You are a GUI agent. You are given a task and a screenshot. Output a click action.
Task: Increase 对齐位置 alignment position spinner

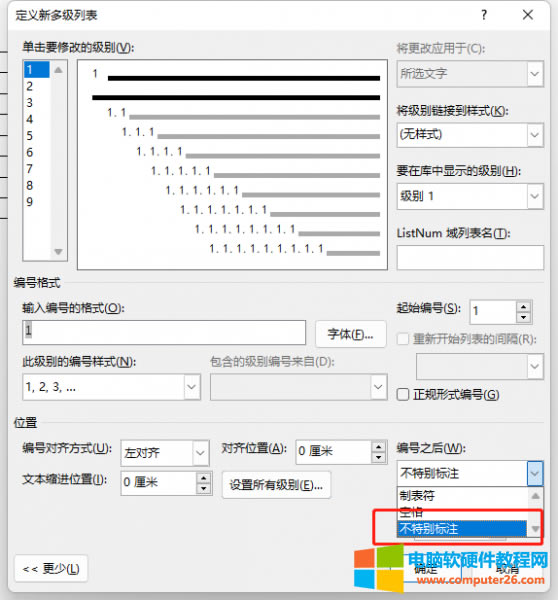pos(378,447)
